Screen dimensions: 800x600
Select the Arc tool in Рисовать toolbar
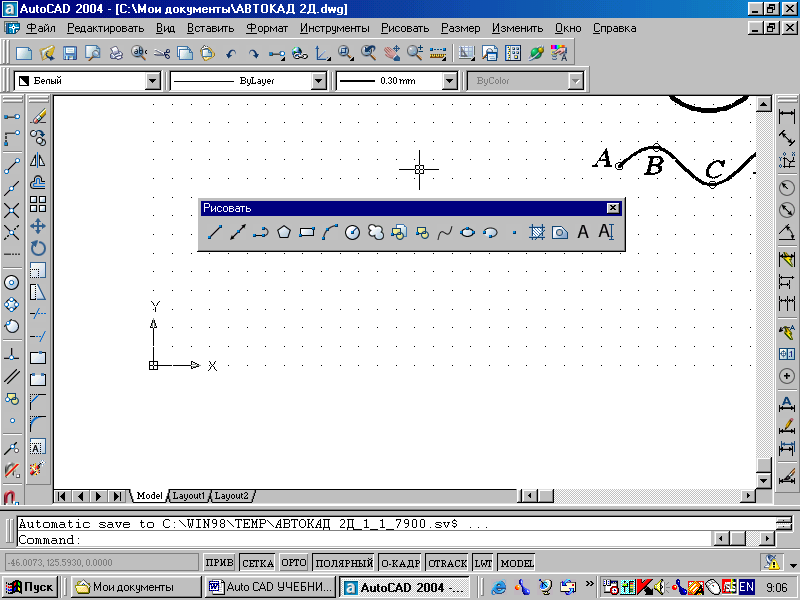(330, 233)
